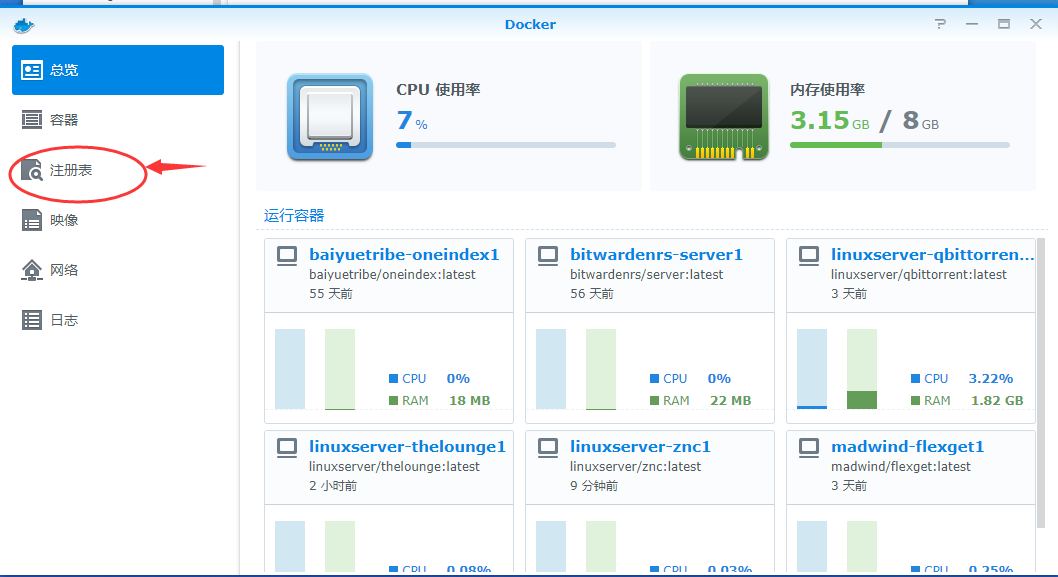Click bitwardenrs/server:latest image name
This screenshot has height=577, width=1058.
coord(646,275)
